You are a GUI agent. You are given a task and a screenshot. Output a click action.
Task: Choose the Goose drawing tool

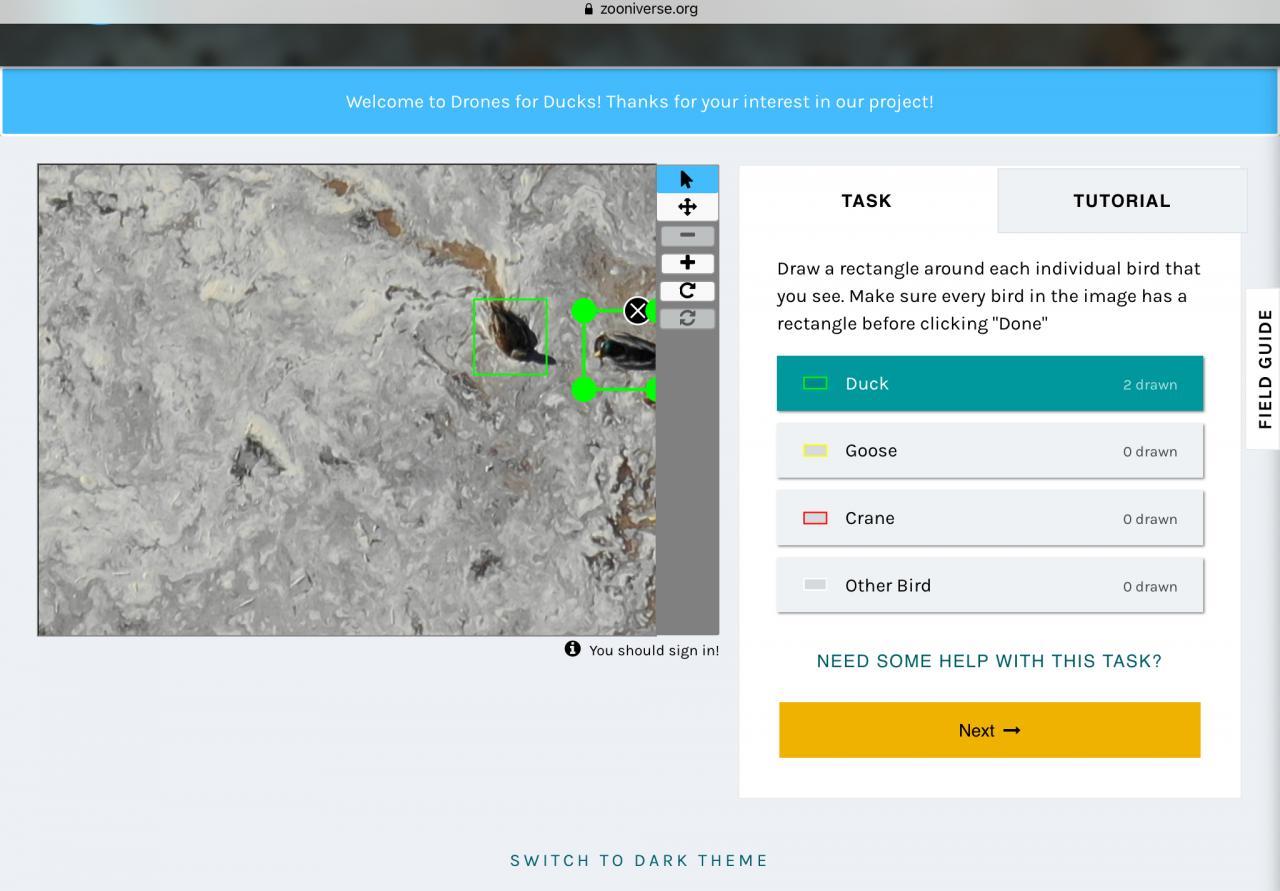(990, 451)
